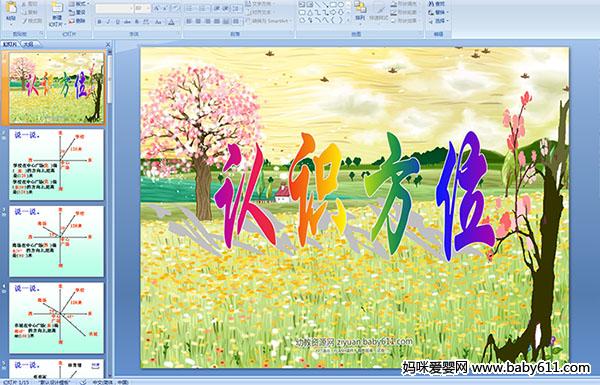Toggle text shadow effect
This screenshot has height=385, width=600.
click(x=137, y=22)
